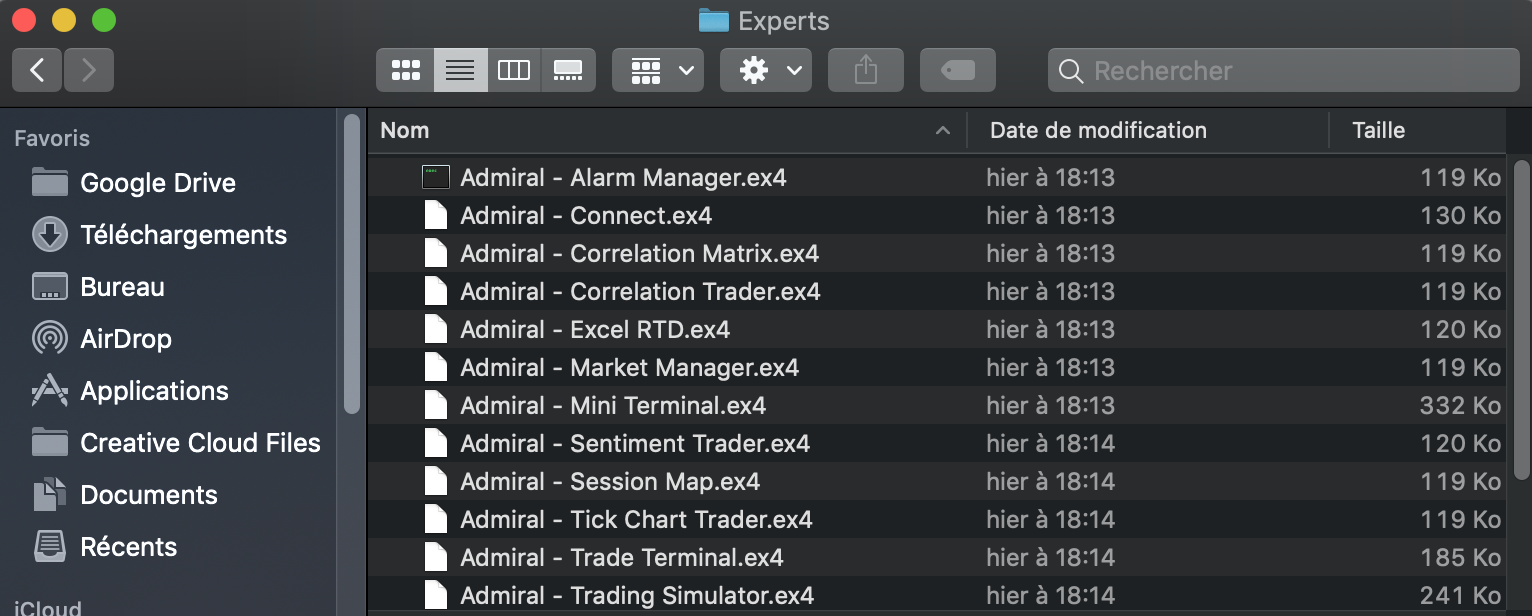Select Admiral - Mini Terminal.ex4
This screenshot has height=616, width=1532.
pos(936,406)
